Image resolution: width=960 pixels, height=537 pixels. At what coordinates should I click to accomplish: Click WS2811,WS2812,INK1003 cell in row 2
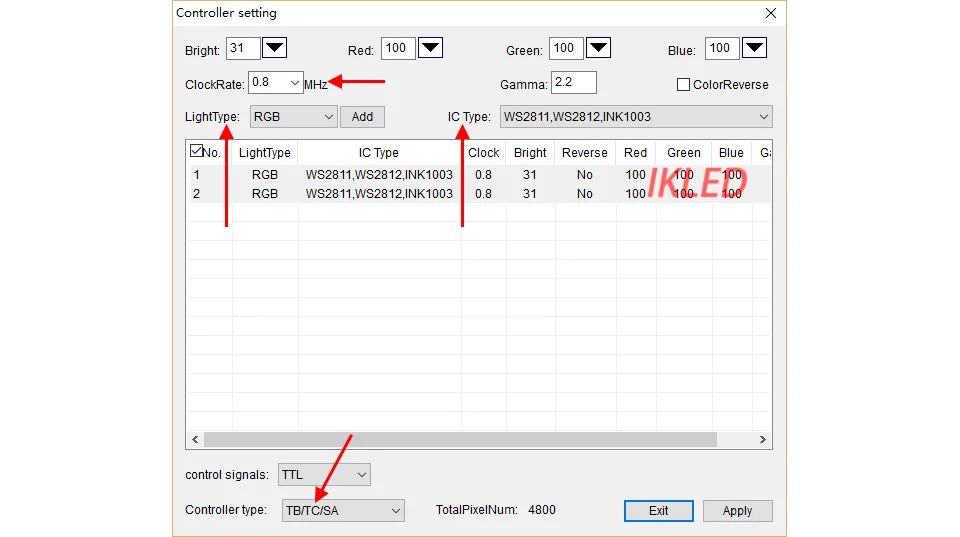380,194
